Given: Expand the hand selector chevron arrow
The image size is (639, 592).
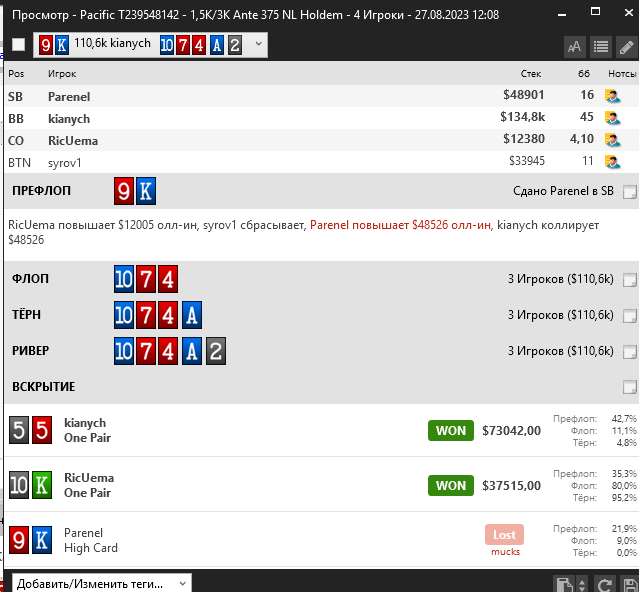Looking at the screenshot, I should [258, 43].
